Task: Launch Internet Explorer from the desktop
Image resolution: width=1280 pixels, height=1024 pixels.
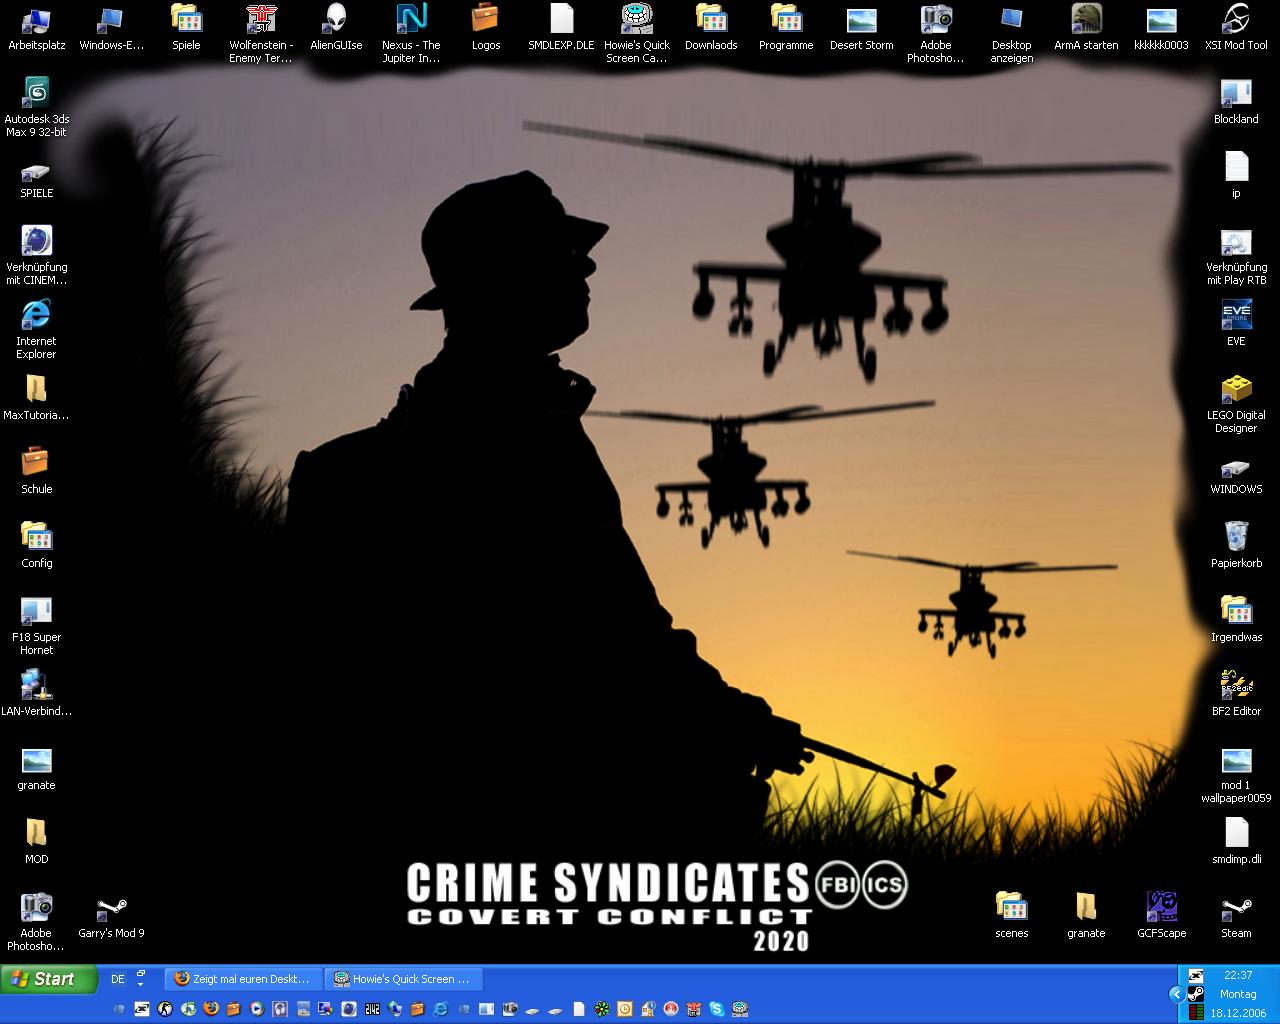Action: (36, 330)
